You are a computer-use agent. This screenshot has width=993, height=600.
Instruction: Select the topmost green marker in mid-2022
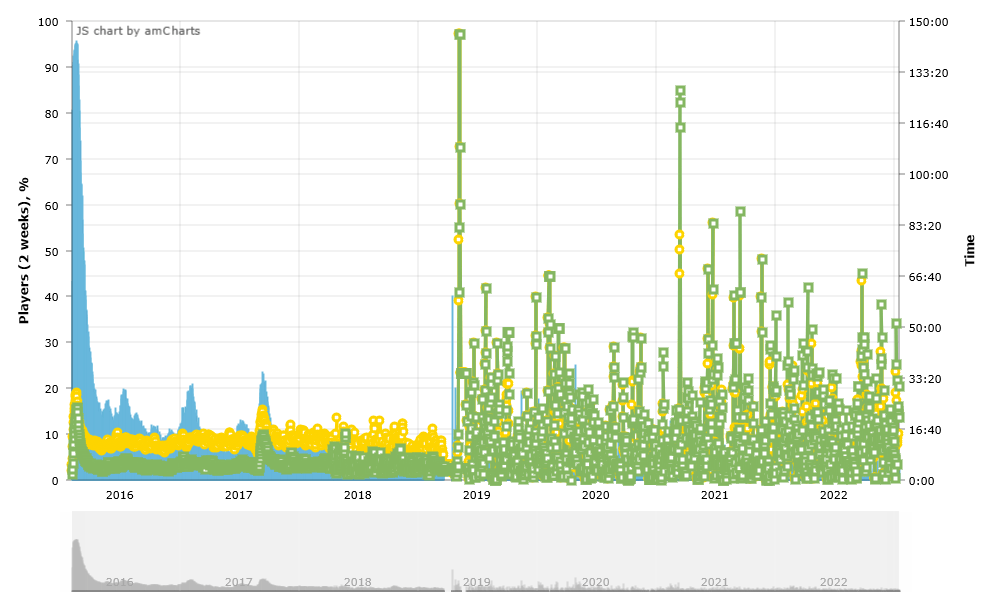click(862, 274)
